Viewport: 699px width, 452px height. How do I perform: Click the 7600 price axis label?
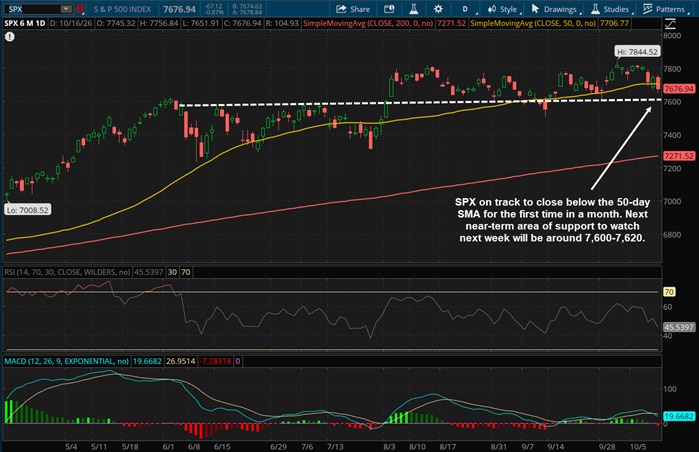point(672,102)
